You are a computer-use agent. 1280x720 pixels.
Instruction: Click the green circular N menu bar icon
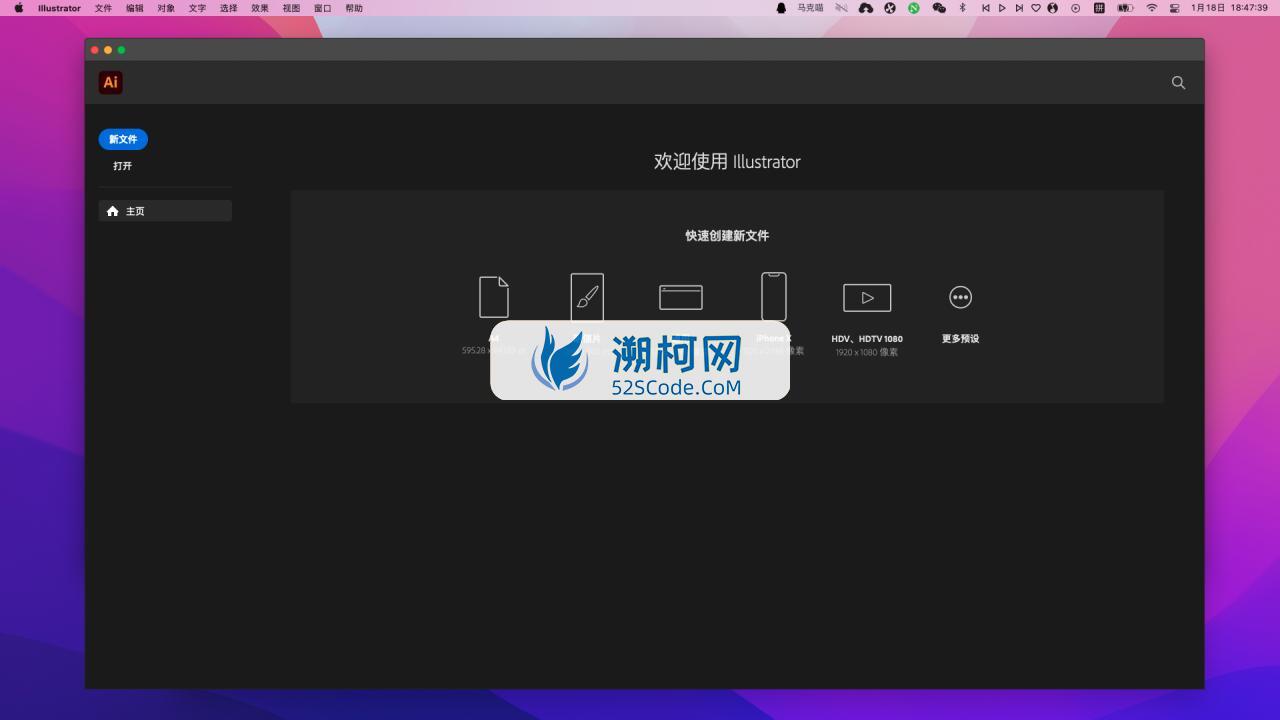(x=914, y=8)
